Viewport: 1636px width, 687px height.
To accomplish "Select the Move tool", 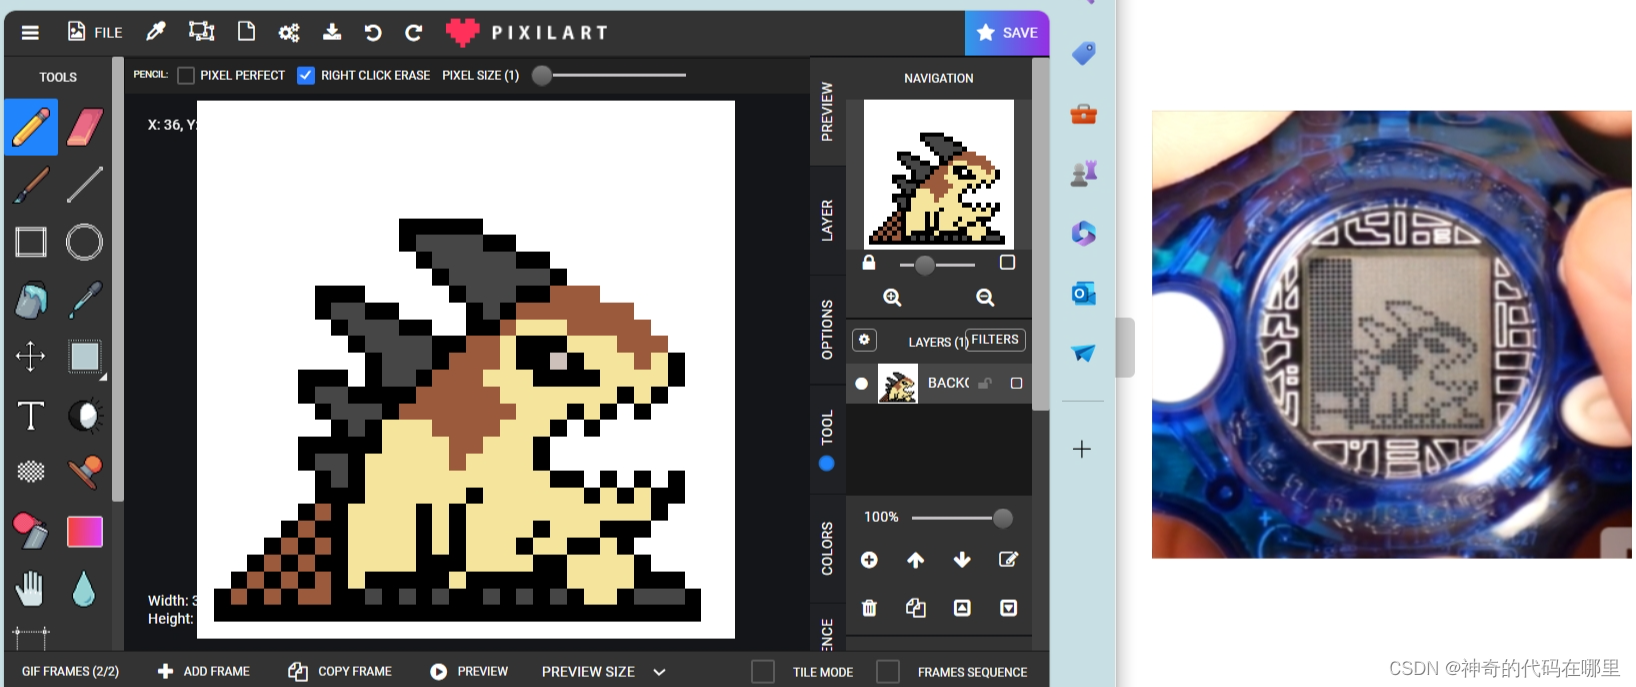I will point(31,356).
